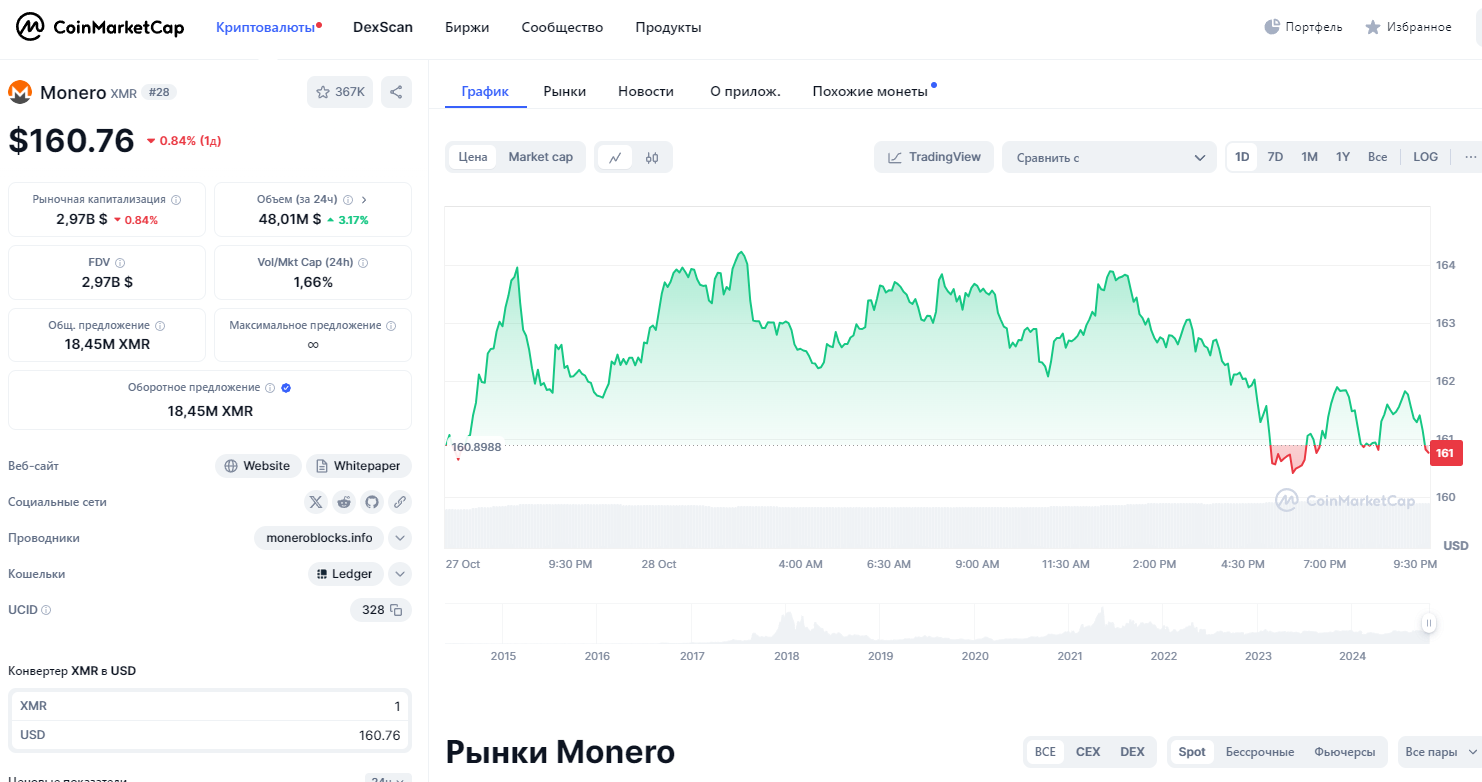Open the DexScan menu item
Screen dimensions: 1482x782
coord(383,27)
